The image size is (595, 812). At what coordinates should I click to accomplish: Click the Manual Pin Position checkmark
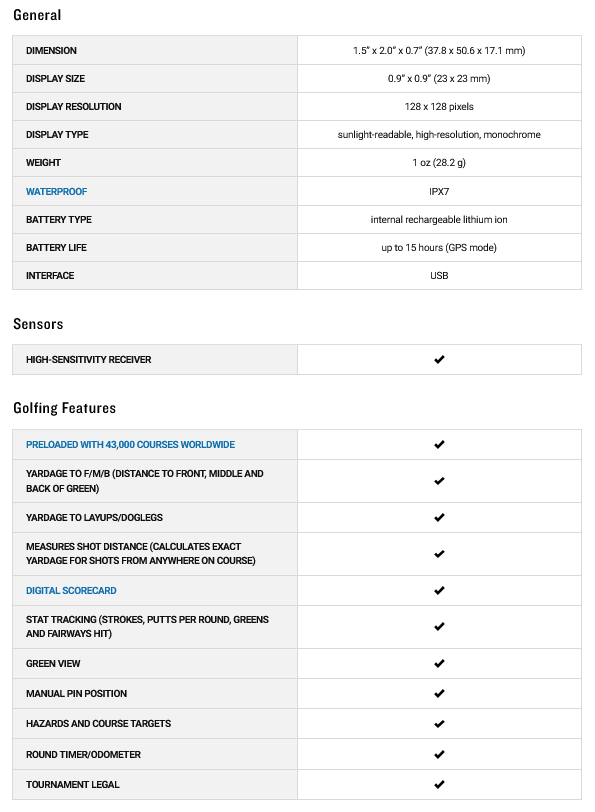[x=439, y=693]
